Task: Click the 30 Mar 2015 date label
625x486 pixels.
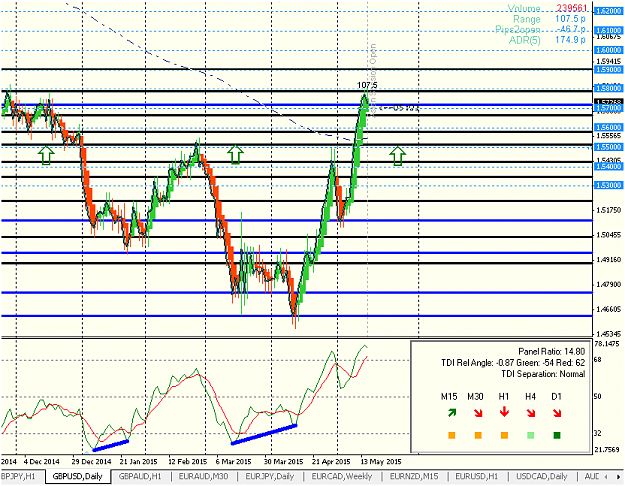Action: [x=283, y=462]
